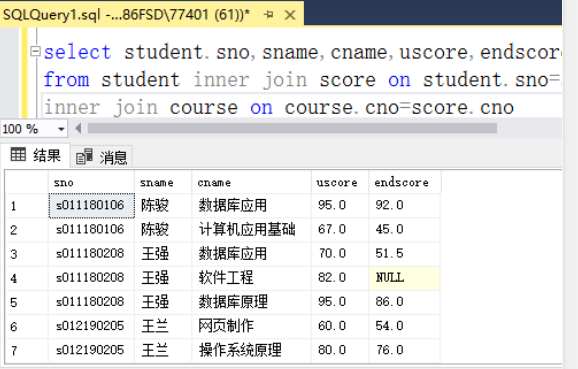
Task: Click the NULL endscore cell
Action: 404,278
